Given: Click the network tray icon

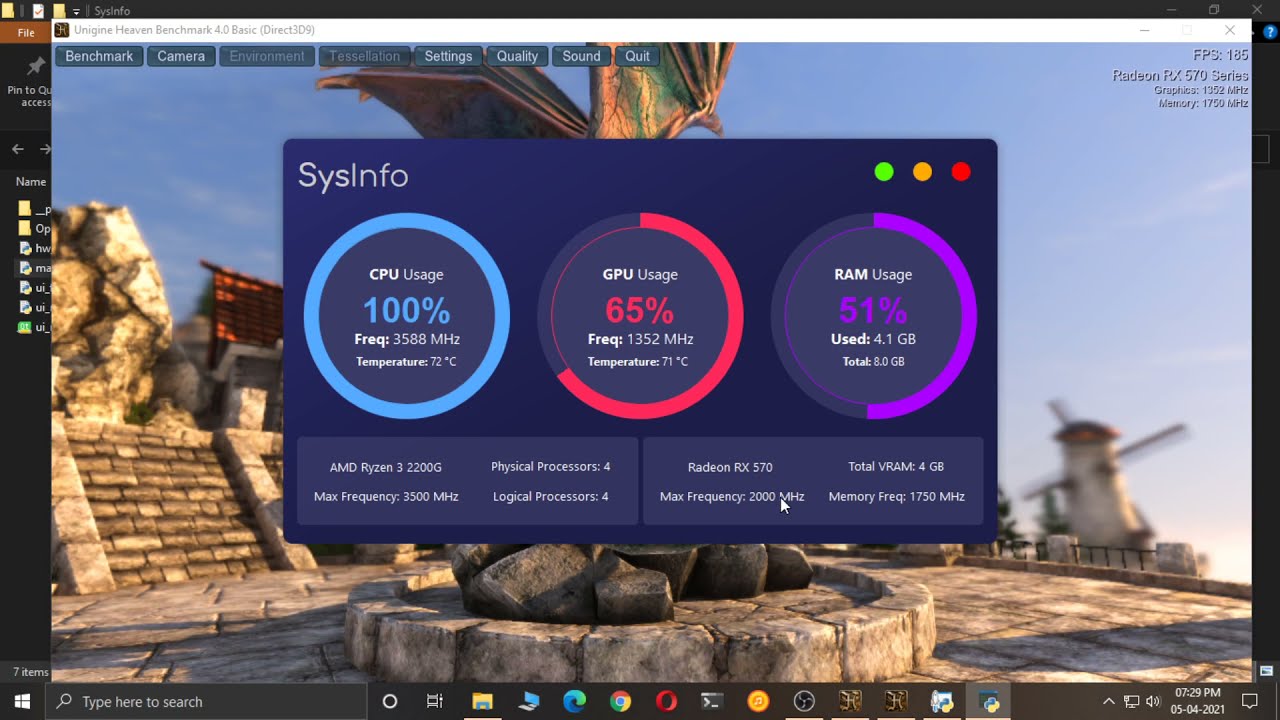Looking at the screenshot, I should point(1131,701).
